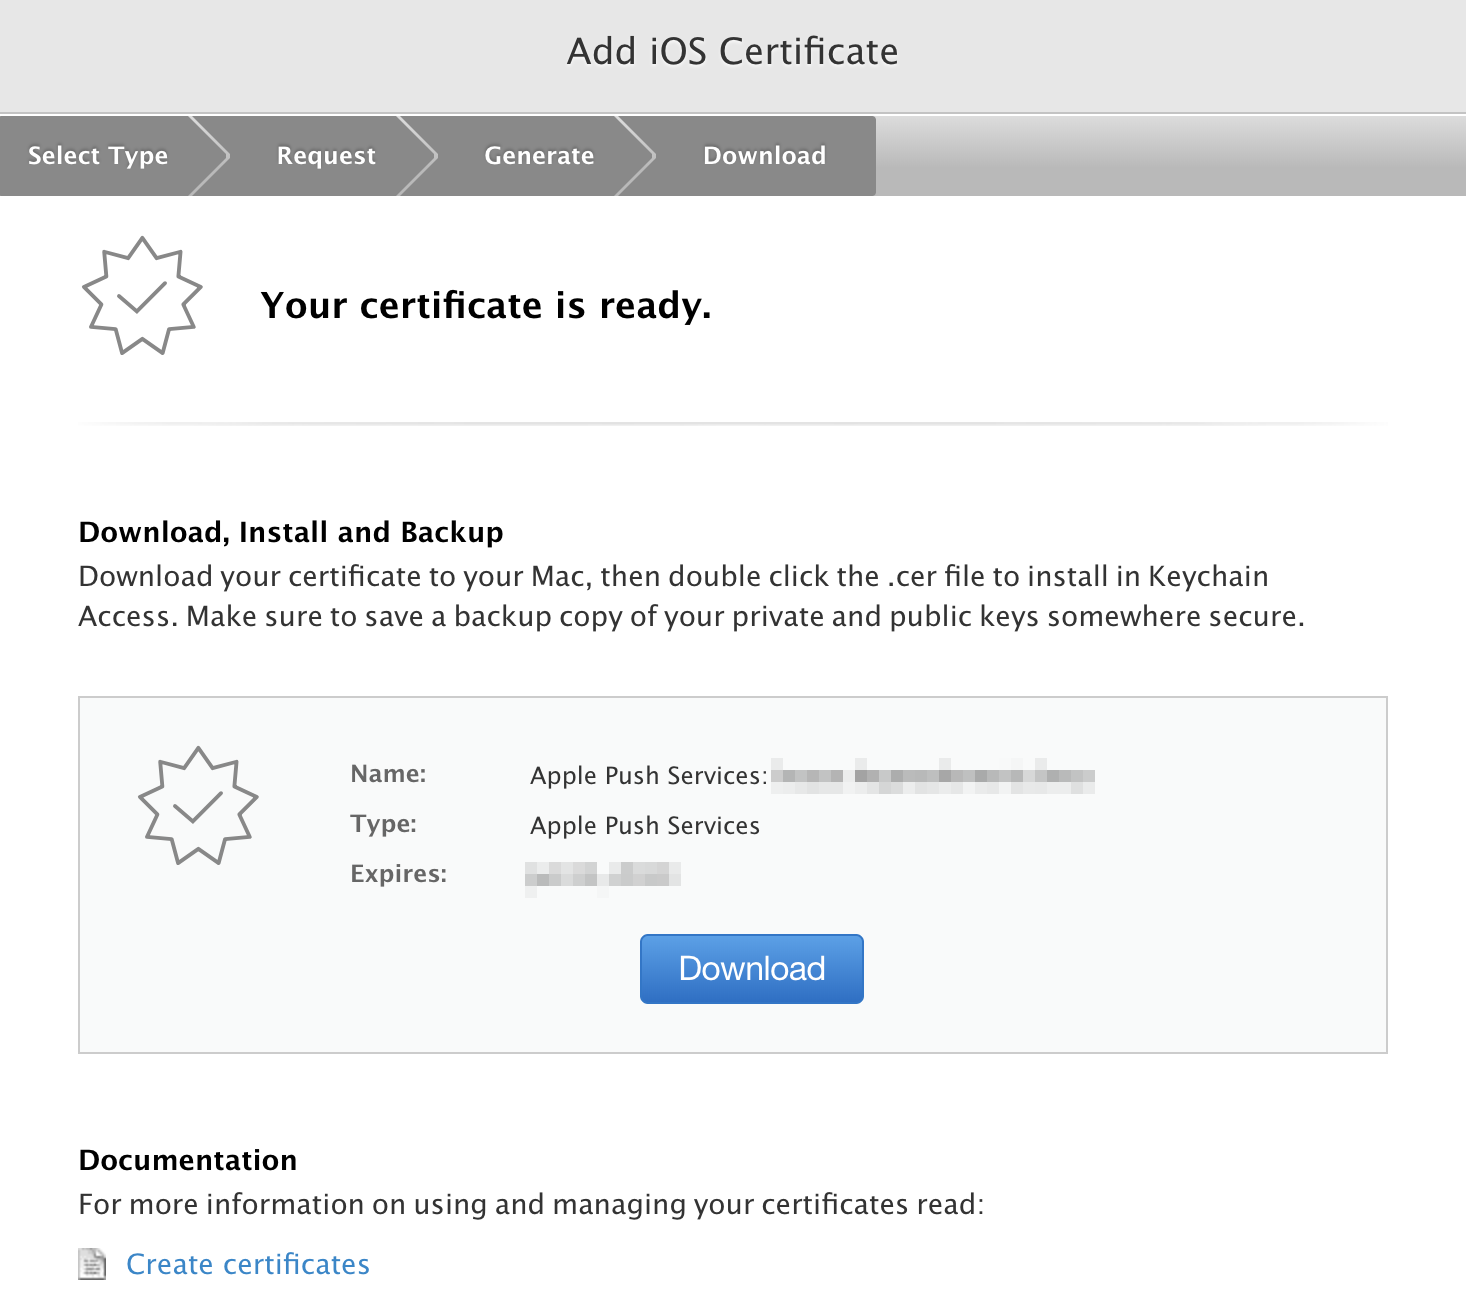Screen dimensions: 1466x1296
Task: Click the document icon beside Create certificates
Action: 93,1264
